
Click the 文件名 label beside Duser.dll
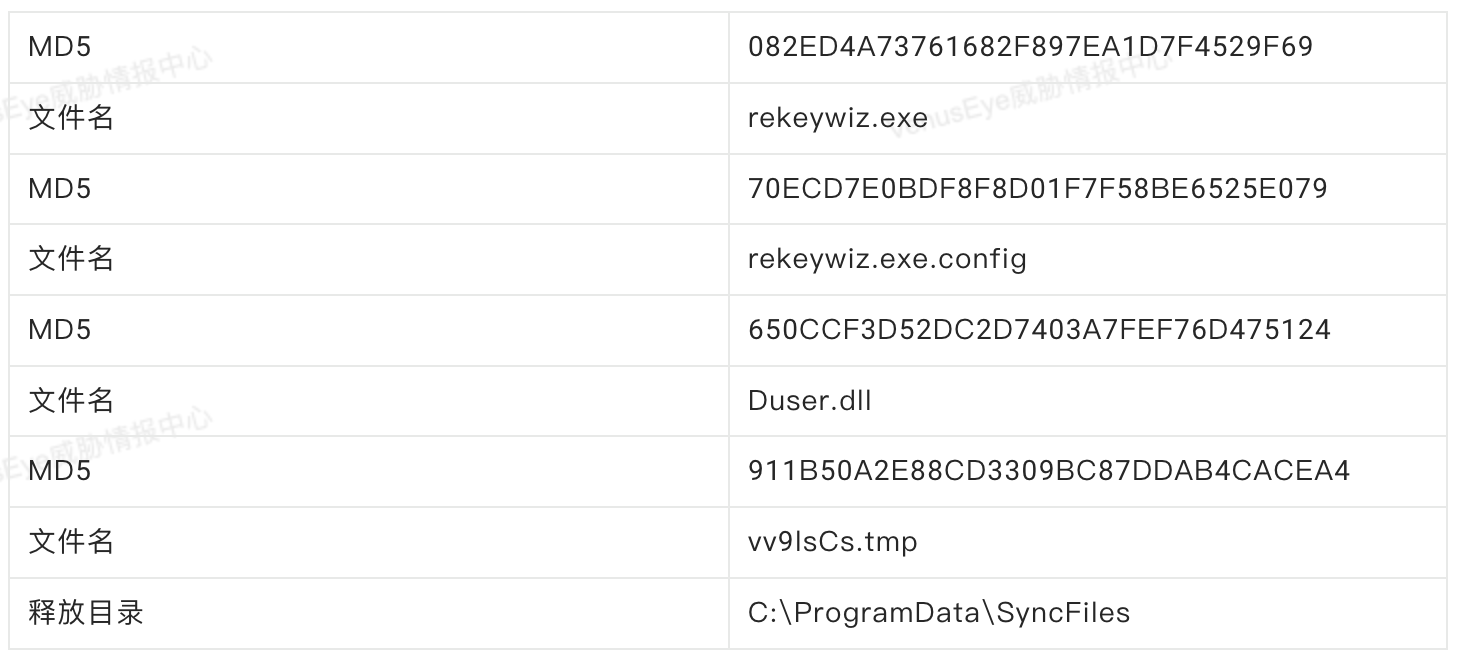71,401
